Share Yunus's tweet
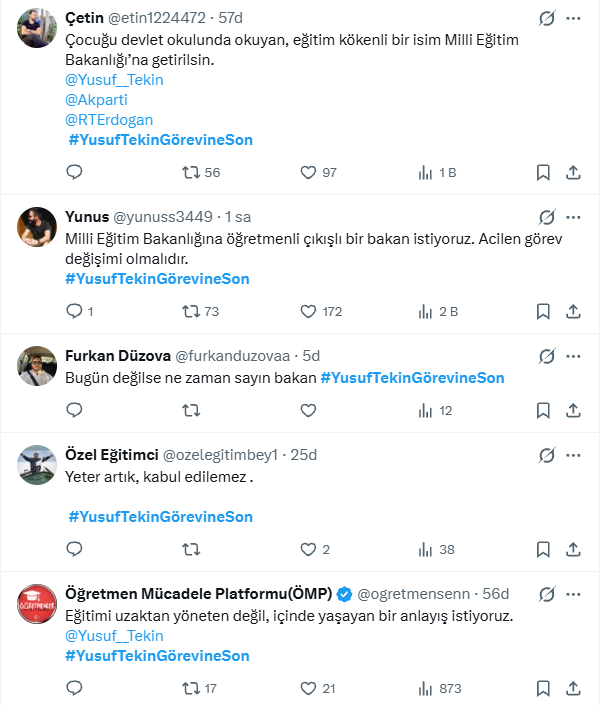The height and width of the screenshot is (705, 602). (x=573, y=311)
